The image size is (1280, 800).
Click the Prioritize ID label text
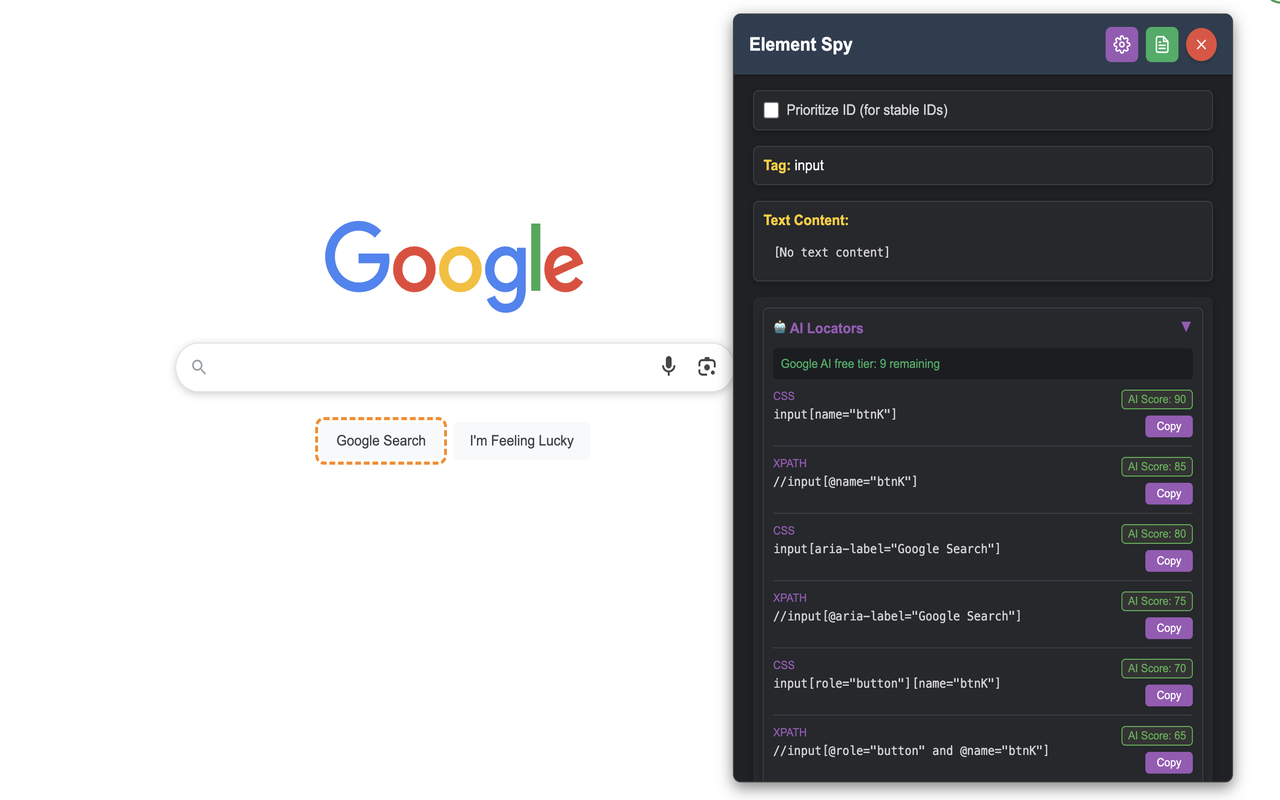(x=867, y=110)
